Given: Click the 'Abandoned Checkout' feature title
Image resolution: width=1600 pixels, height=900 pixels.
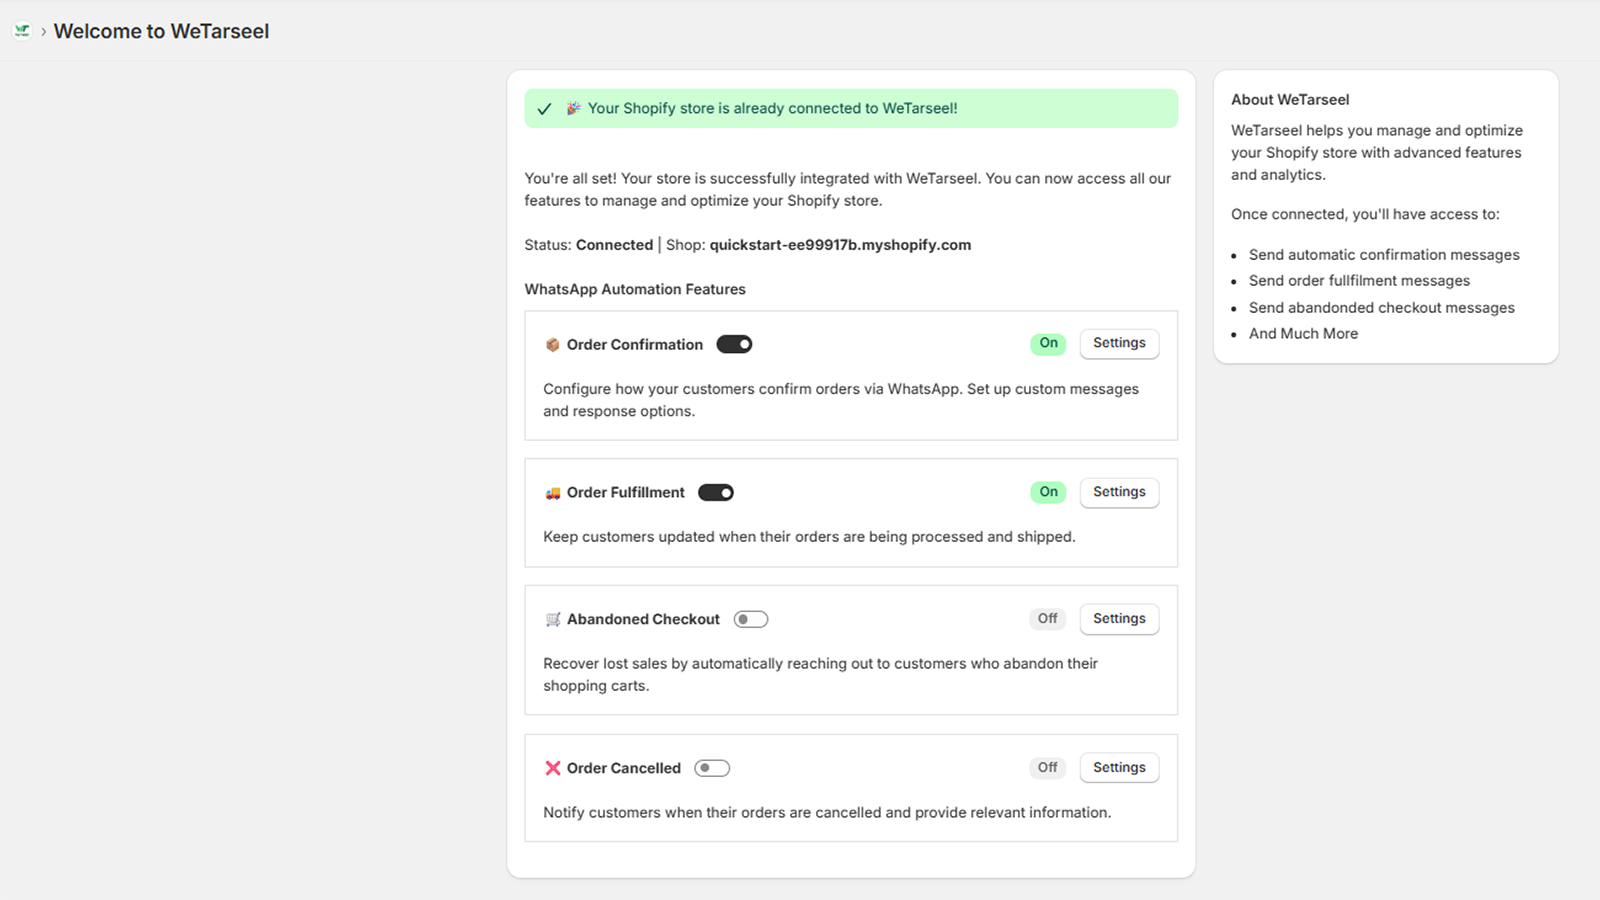Looking at the screenshot, I should (643, 620).
